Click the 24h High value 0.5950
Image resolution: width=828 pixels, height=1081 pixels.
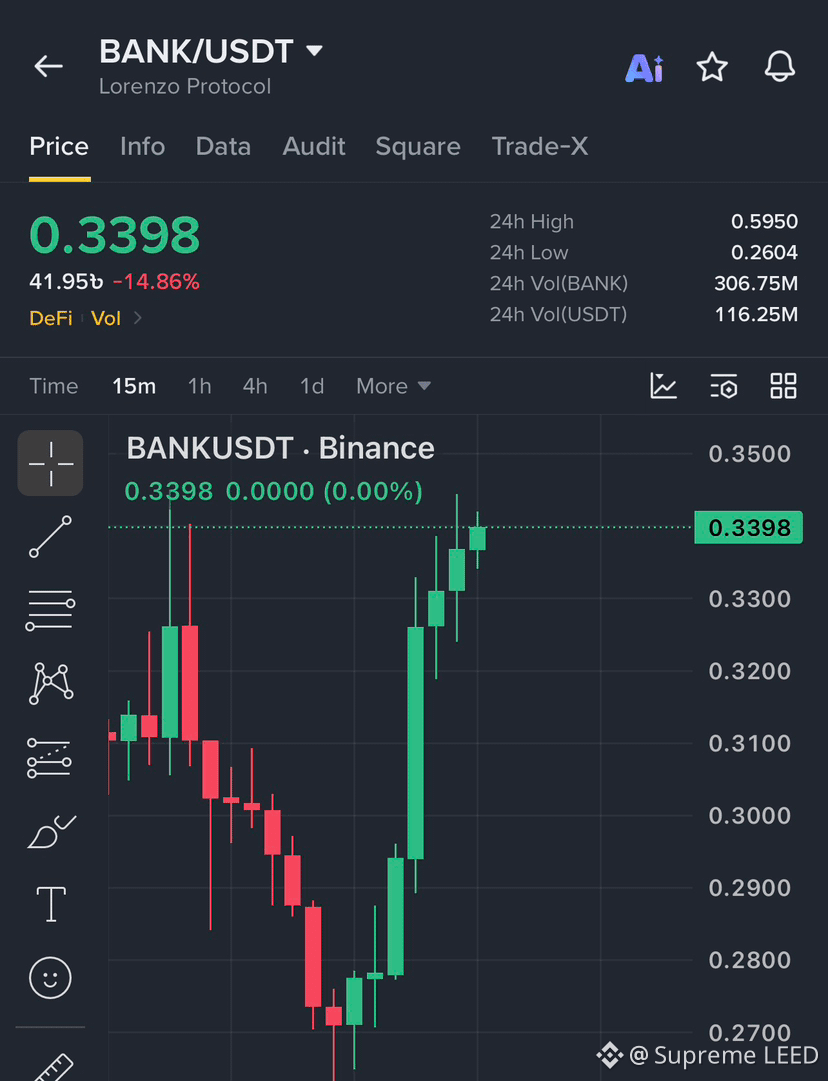pos(764,221)
